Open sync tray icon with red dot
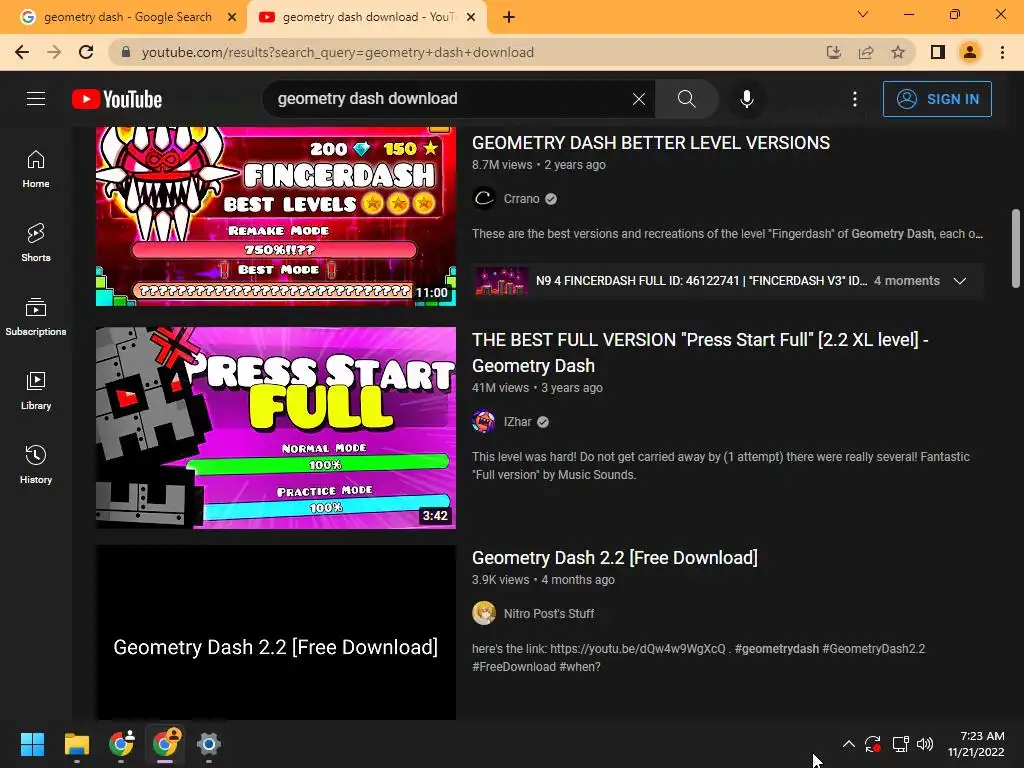 click(872, 744)
